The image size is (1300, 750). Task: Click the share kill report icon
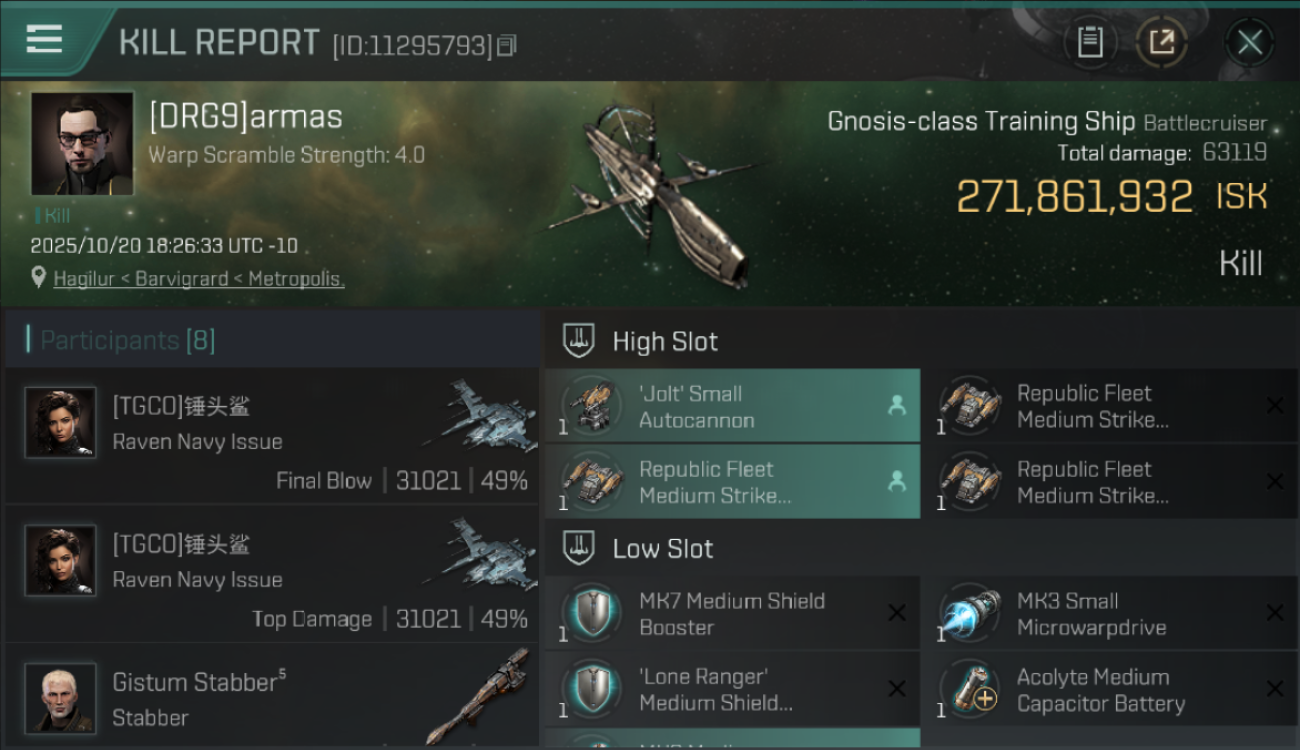pos(1161,42)
